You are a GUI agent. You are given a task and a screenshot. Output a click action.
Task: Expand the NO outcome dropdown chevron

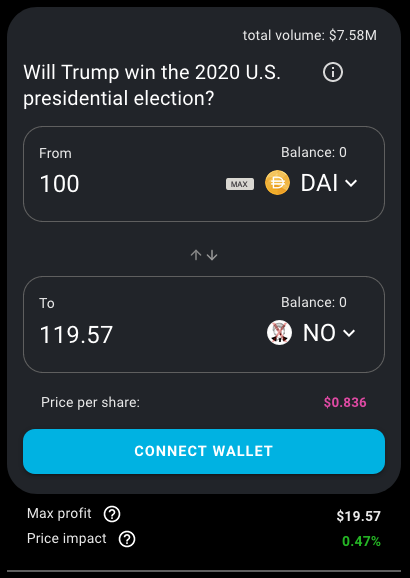coord(349,333)
